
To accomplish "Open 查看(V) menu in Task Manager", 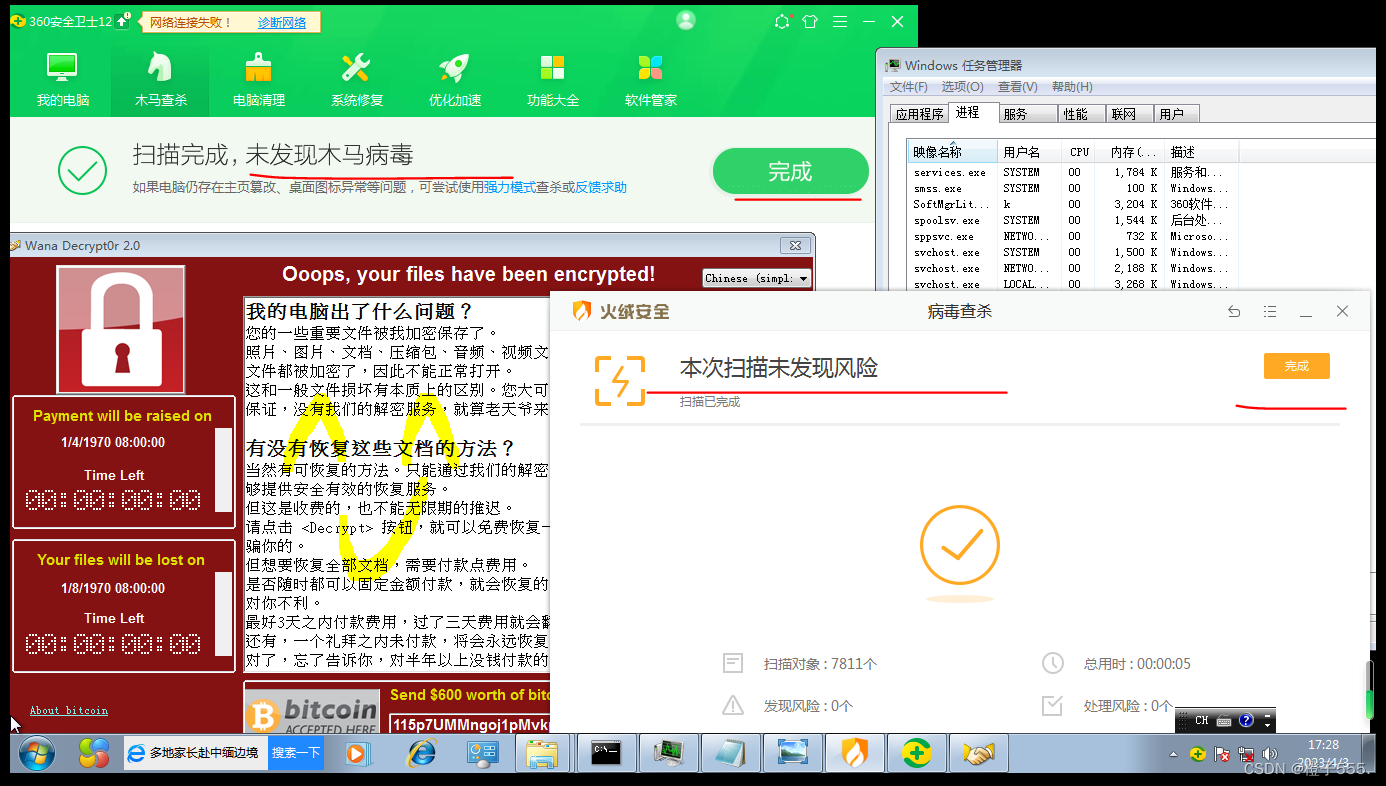I will pyautogui.click(x=1018, y=87).
